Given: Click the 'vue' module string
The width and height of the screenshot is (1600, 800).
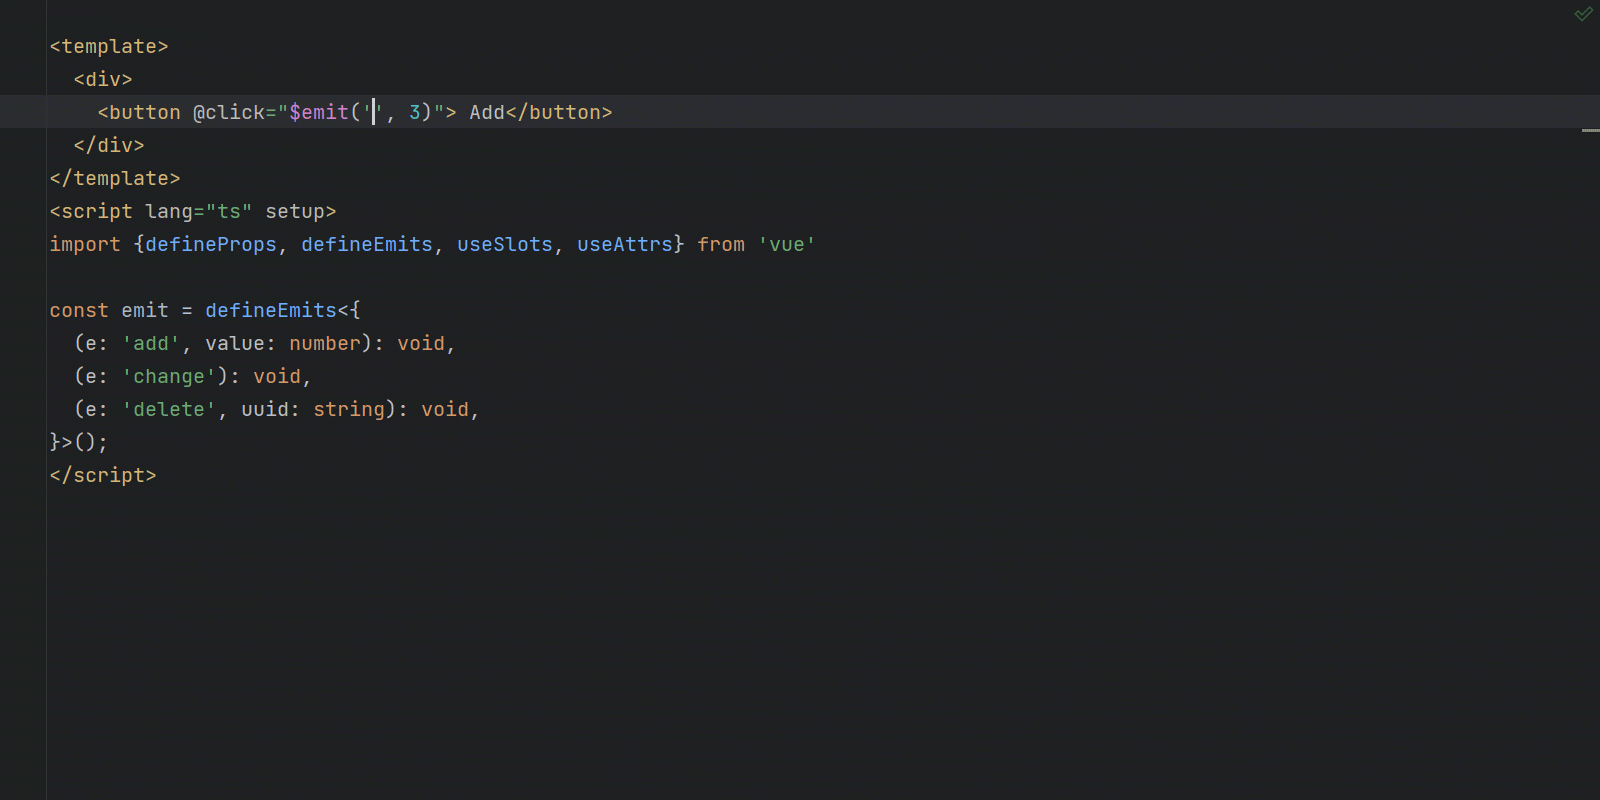Looking at the screenshot, I should point(787,244).
